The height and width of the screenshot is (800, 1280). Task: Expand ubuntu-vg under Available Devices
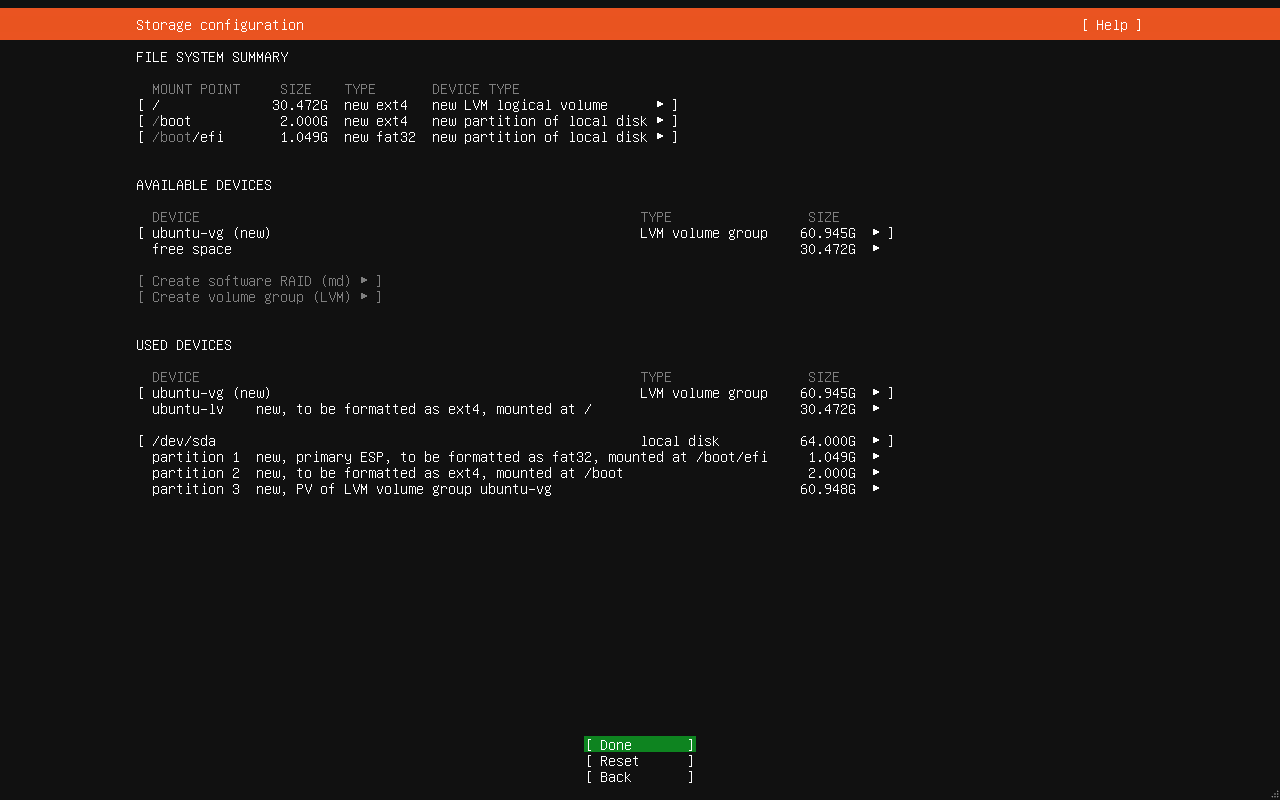click(x=876, y=232)
